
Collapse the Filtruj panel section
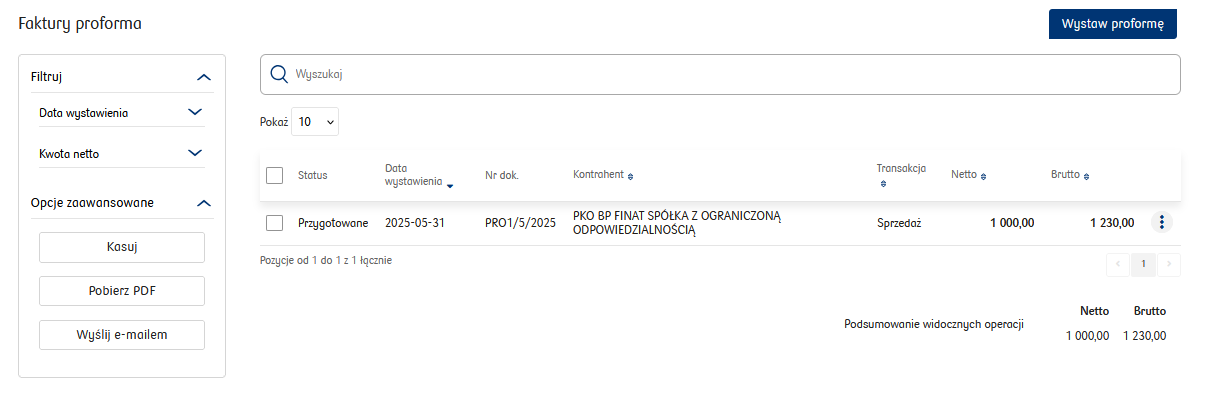coord(204,76)
